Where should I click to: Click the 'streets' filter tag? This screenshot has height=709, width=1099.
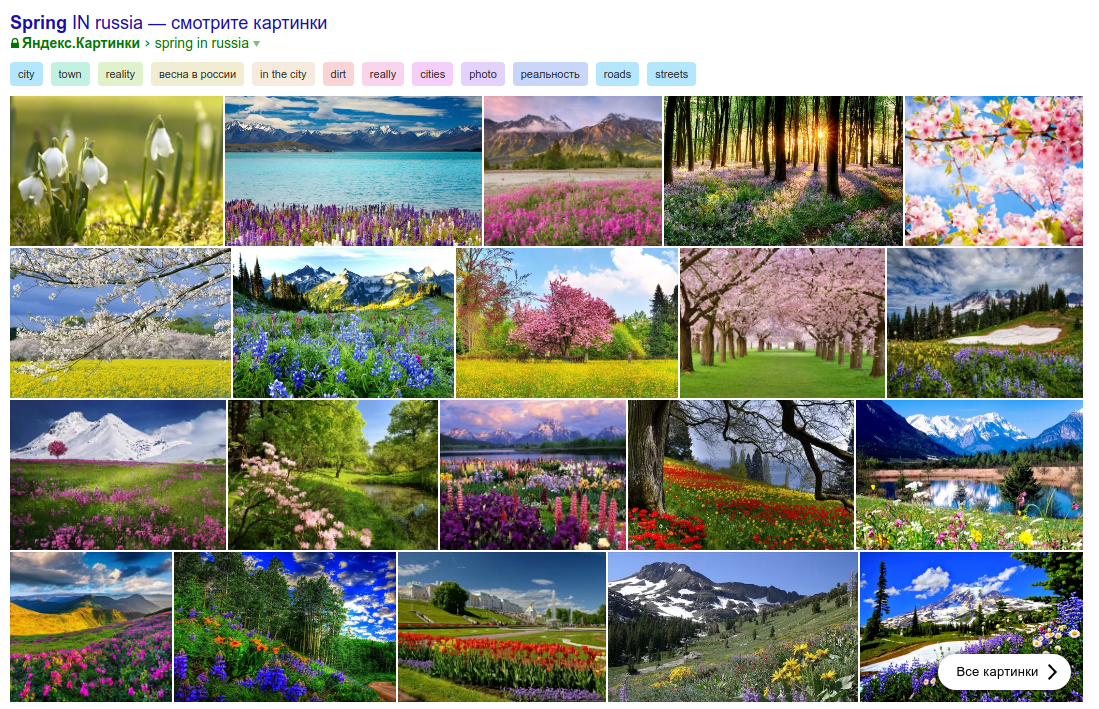pos(671,74)
